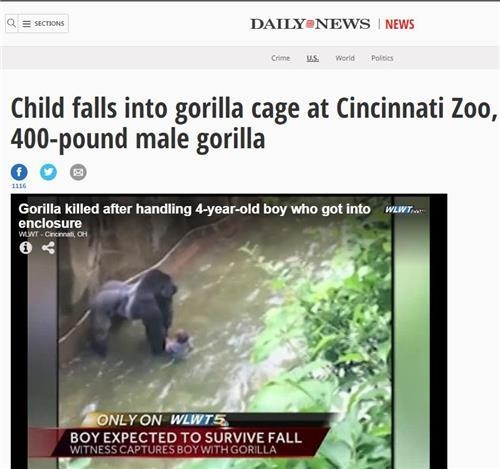This screenshot has width=500, height=469.
Task: Open the World section link
Action: pyautogui.click(x=345, y=58)
